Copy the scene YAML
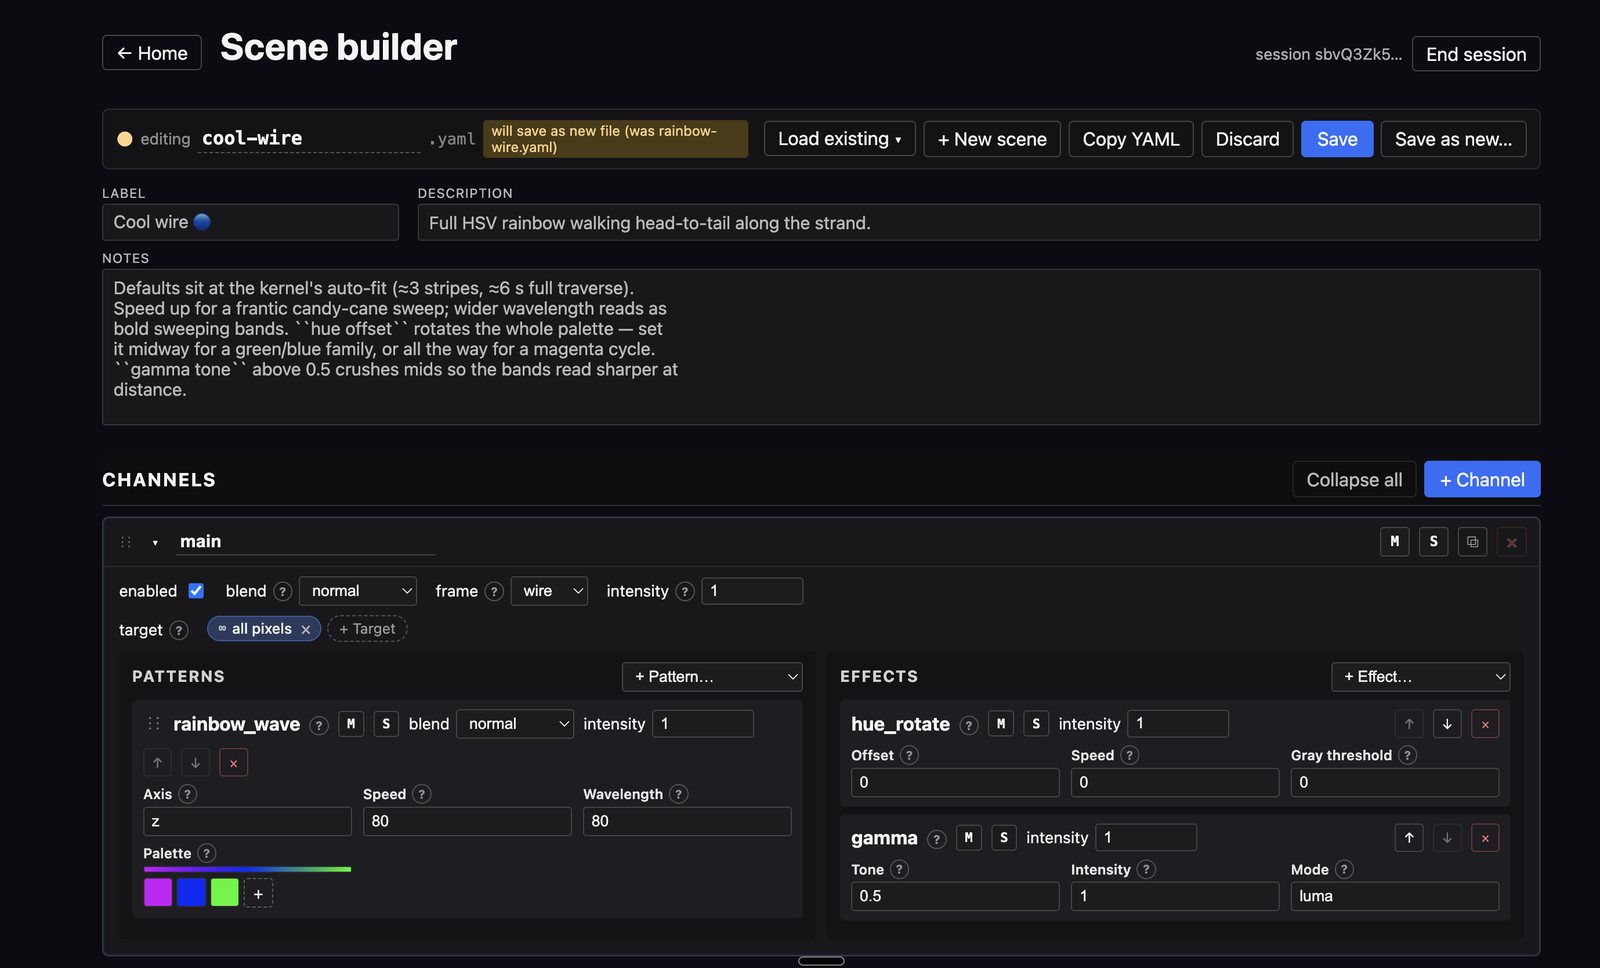The image size is (1600, 968). tap(1130, 139)
